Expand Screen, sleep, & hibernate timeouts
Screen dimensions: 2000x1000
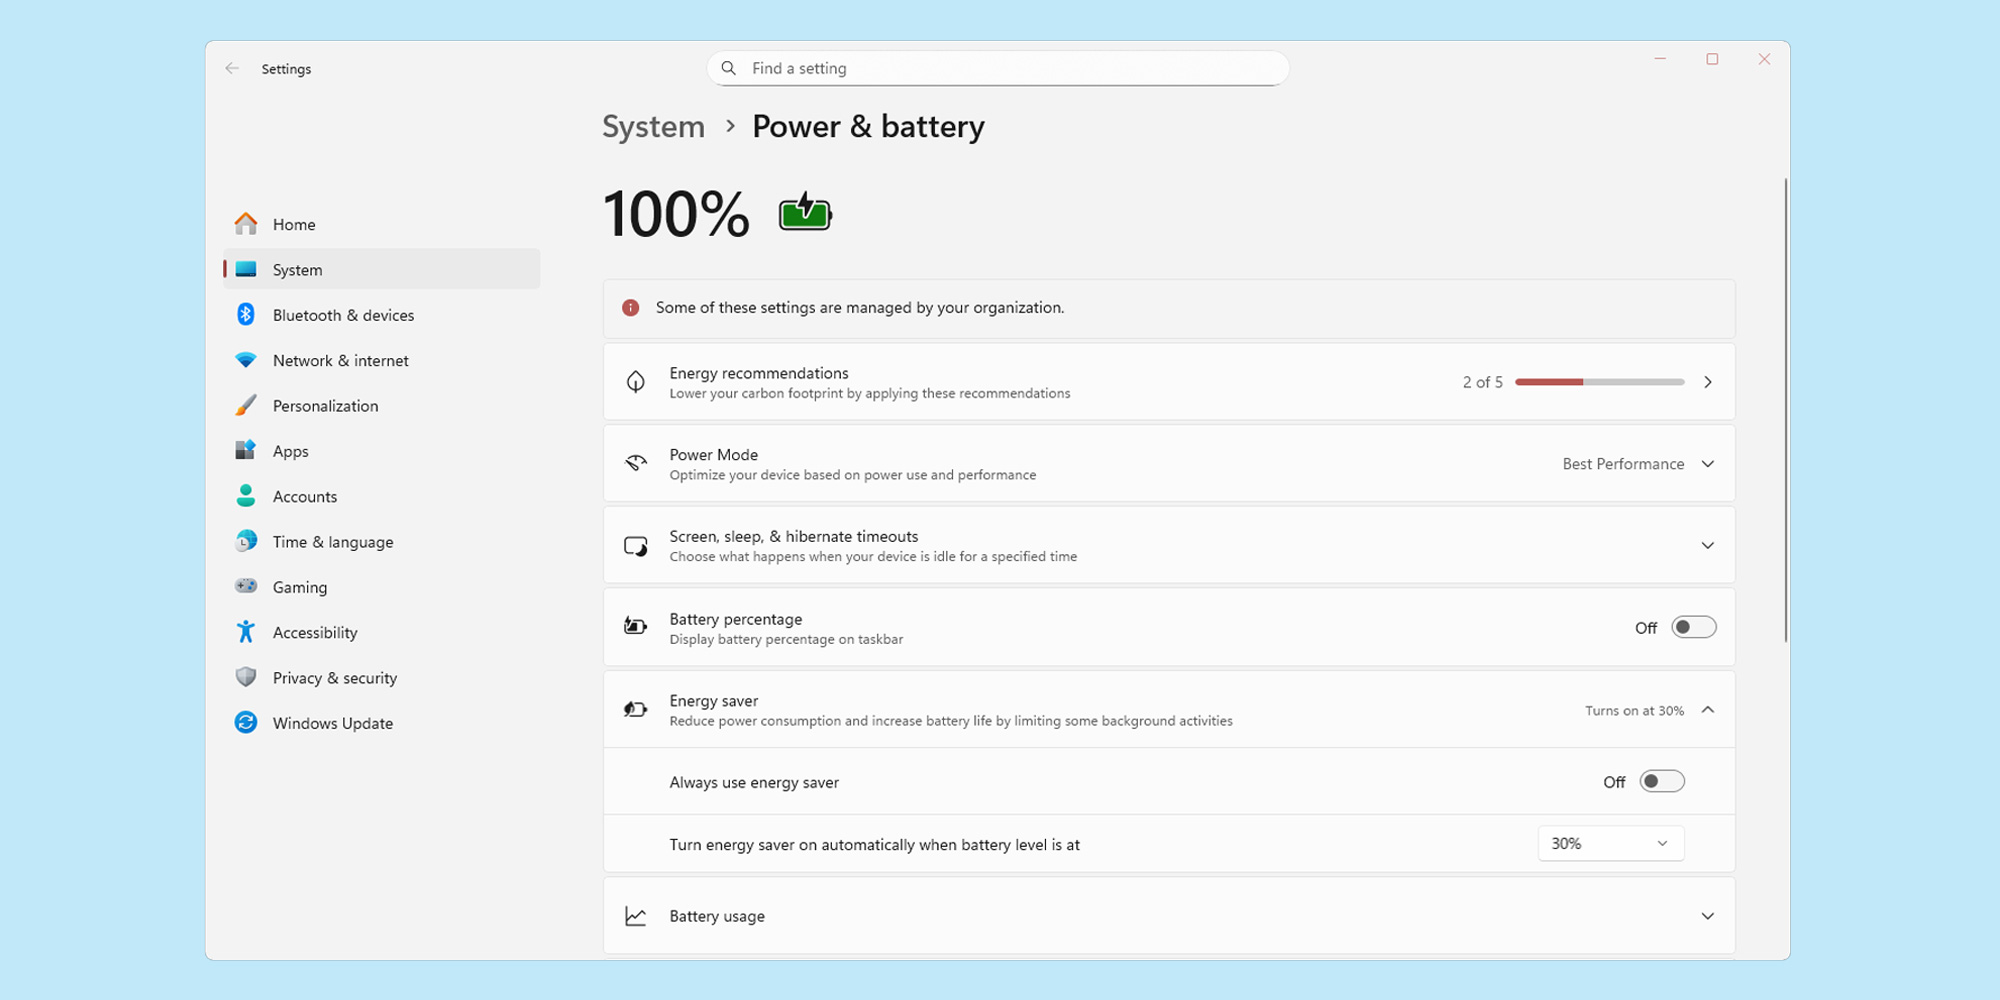coord(1708,545)
